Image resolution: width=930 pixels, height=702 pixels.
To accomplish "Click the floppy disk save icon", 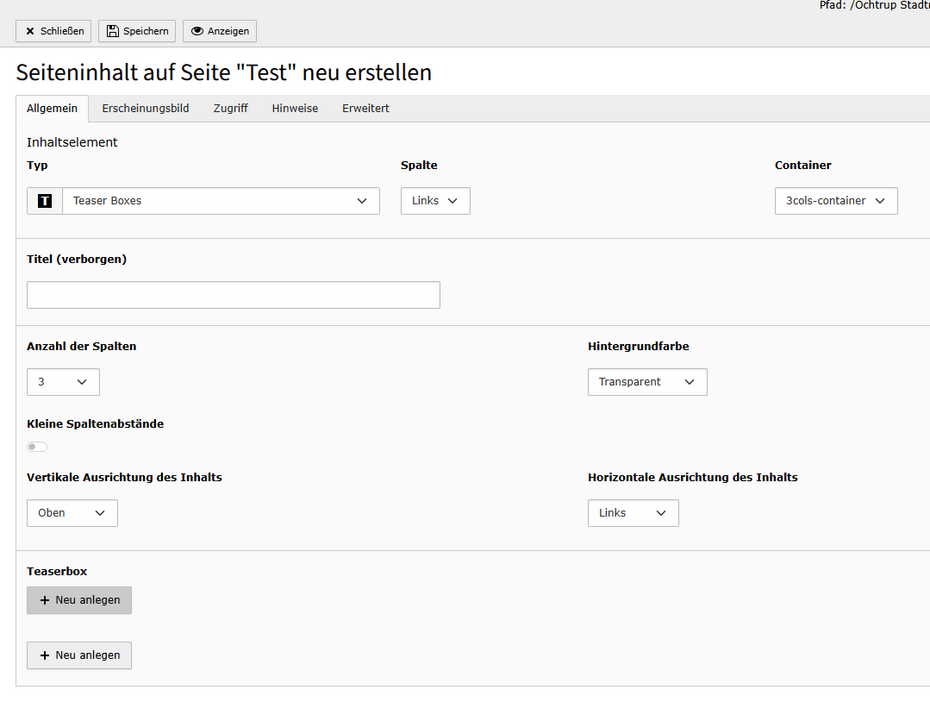I will point(113,31).
